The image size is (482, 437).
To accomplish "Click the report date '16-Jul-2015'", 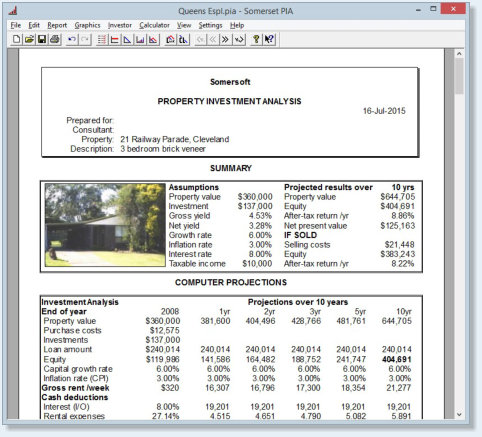I will (x=384, y=111).
